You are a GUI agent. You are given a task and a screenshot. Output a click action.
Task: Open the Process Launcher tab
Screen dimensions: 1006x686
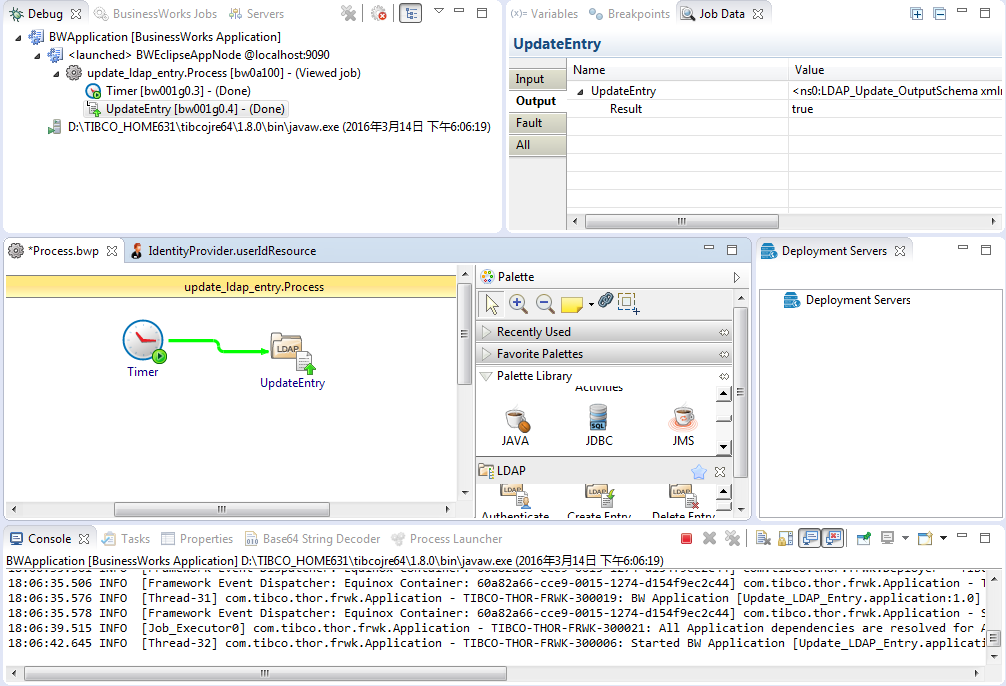pyautogui.click(x=447, y=539)
